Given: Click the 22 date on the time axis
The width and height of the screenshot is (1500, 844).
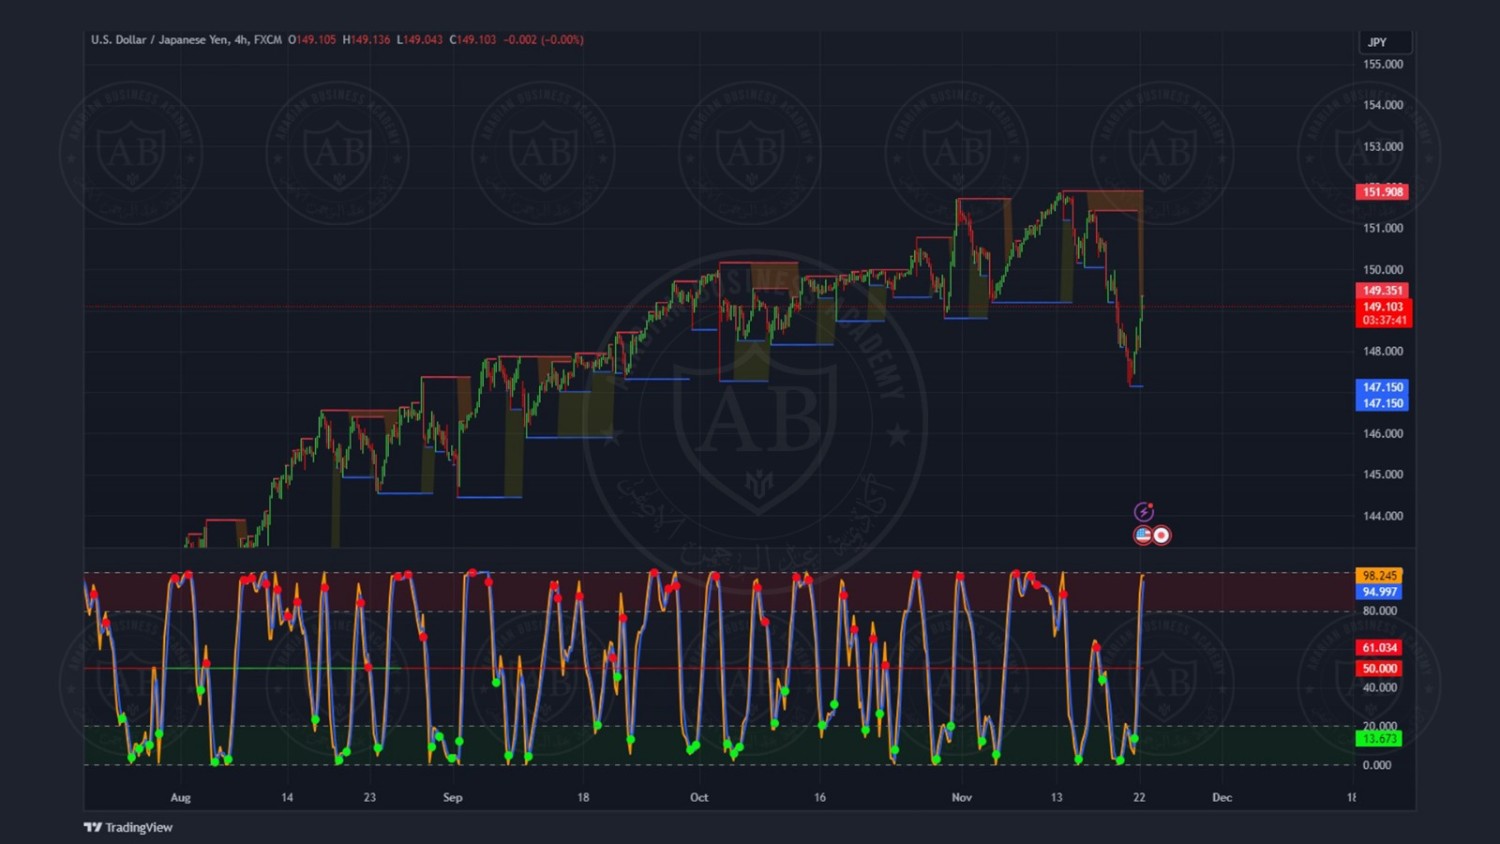Looking at the screenshot, I should click(1139, 798).
